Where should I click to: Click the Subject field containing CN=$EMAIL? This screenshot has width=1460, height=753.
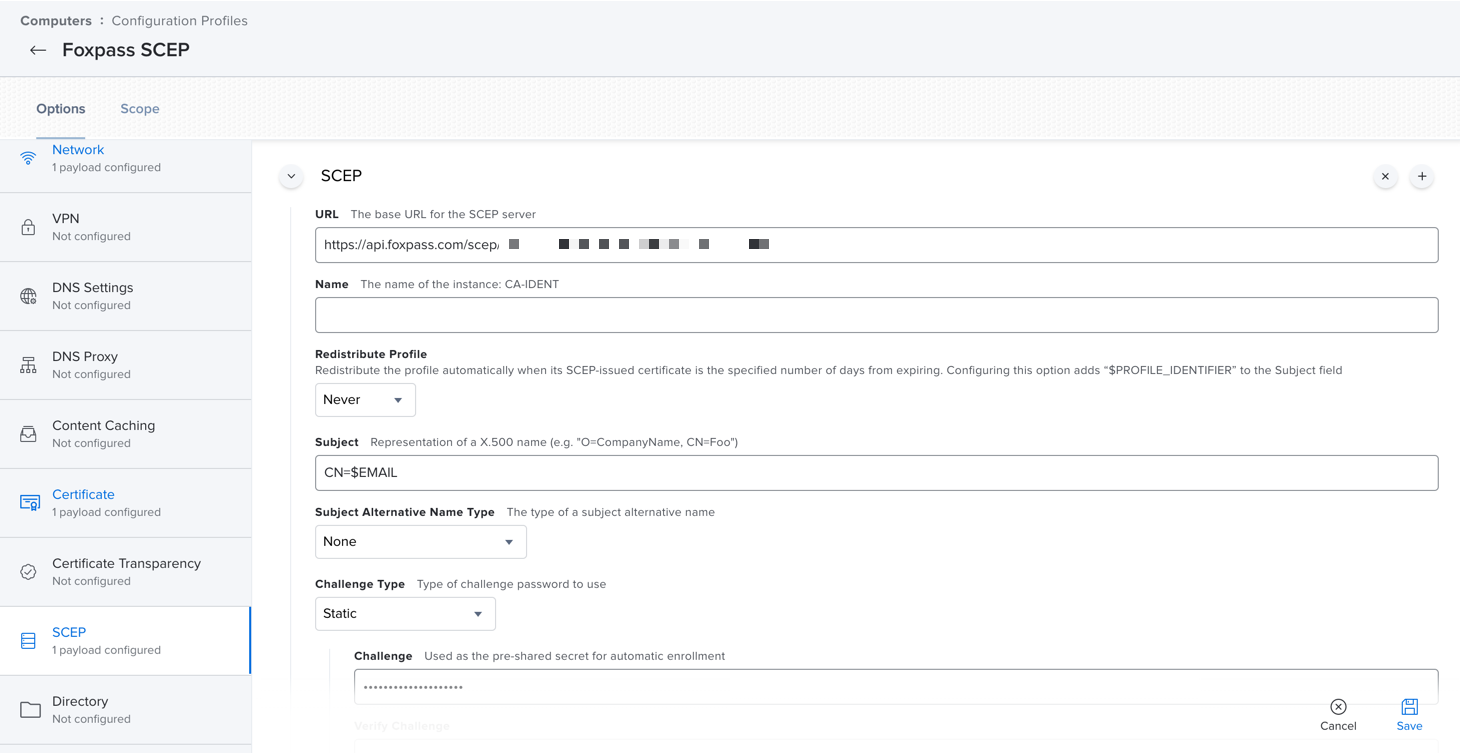[x=876, y=473]
